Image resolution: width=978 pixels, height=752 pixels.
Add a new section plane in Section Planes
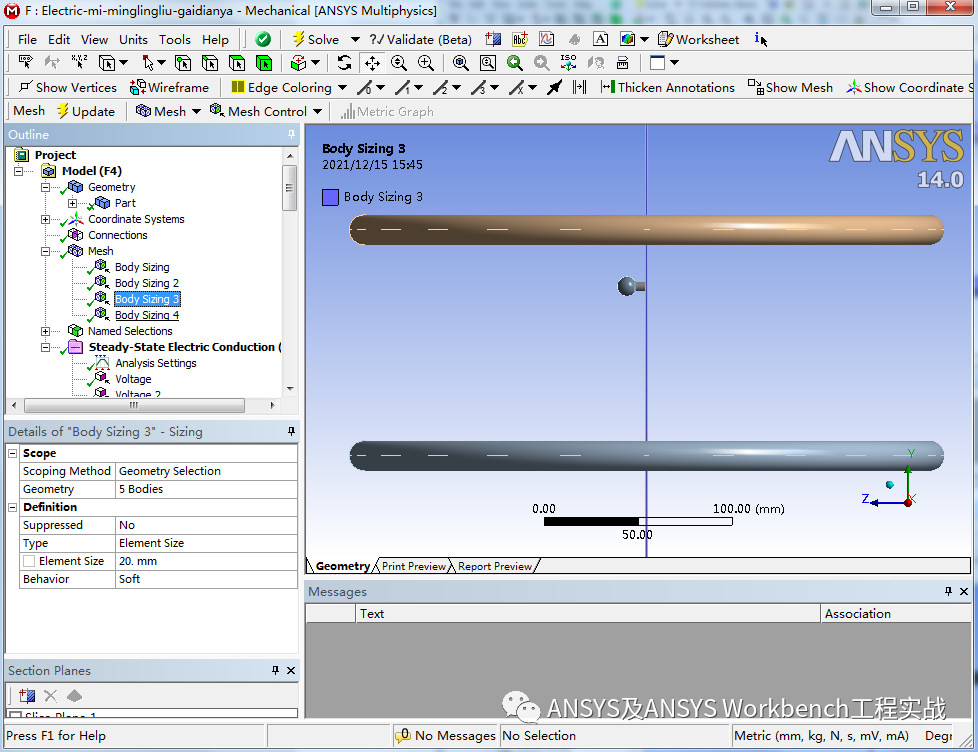point(27,695)
